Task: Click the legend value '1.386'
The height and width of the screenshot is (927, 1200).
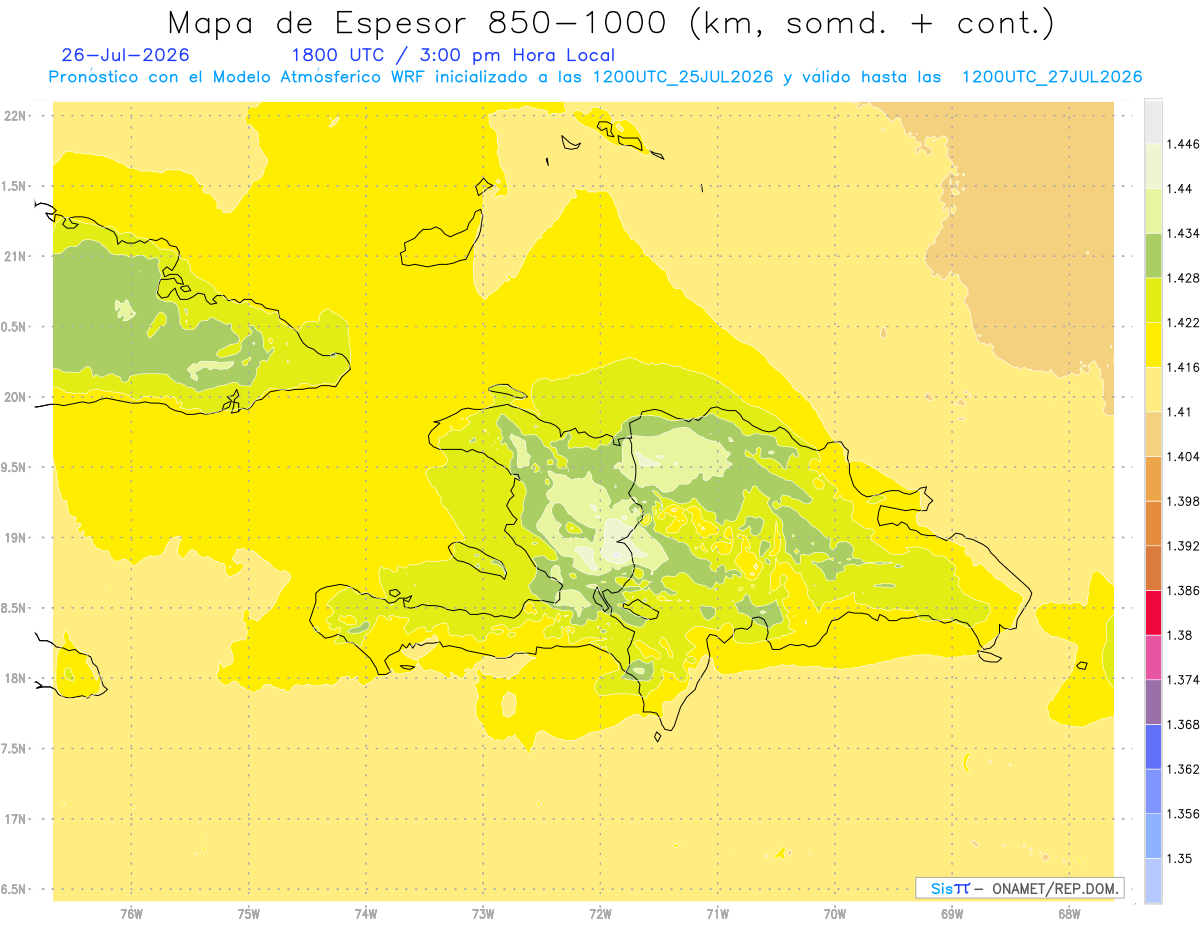Action: pos(1183,591)
